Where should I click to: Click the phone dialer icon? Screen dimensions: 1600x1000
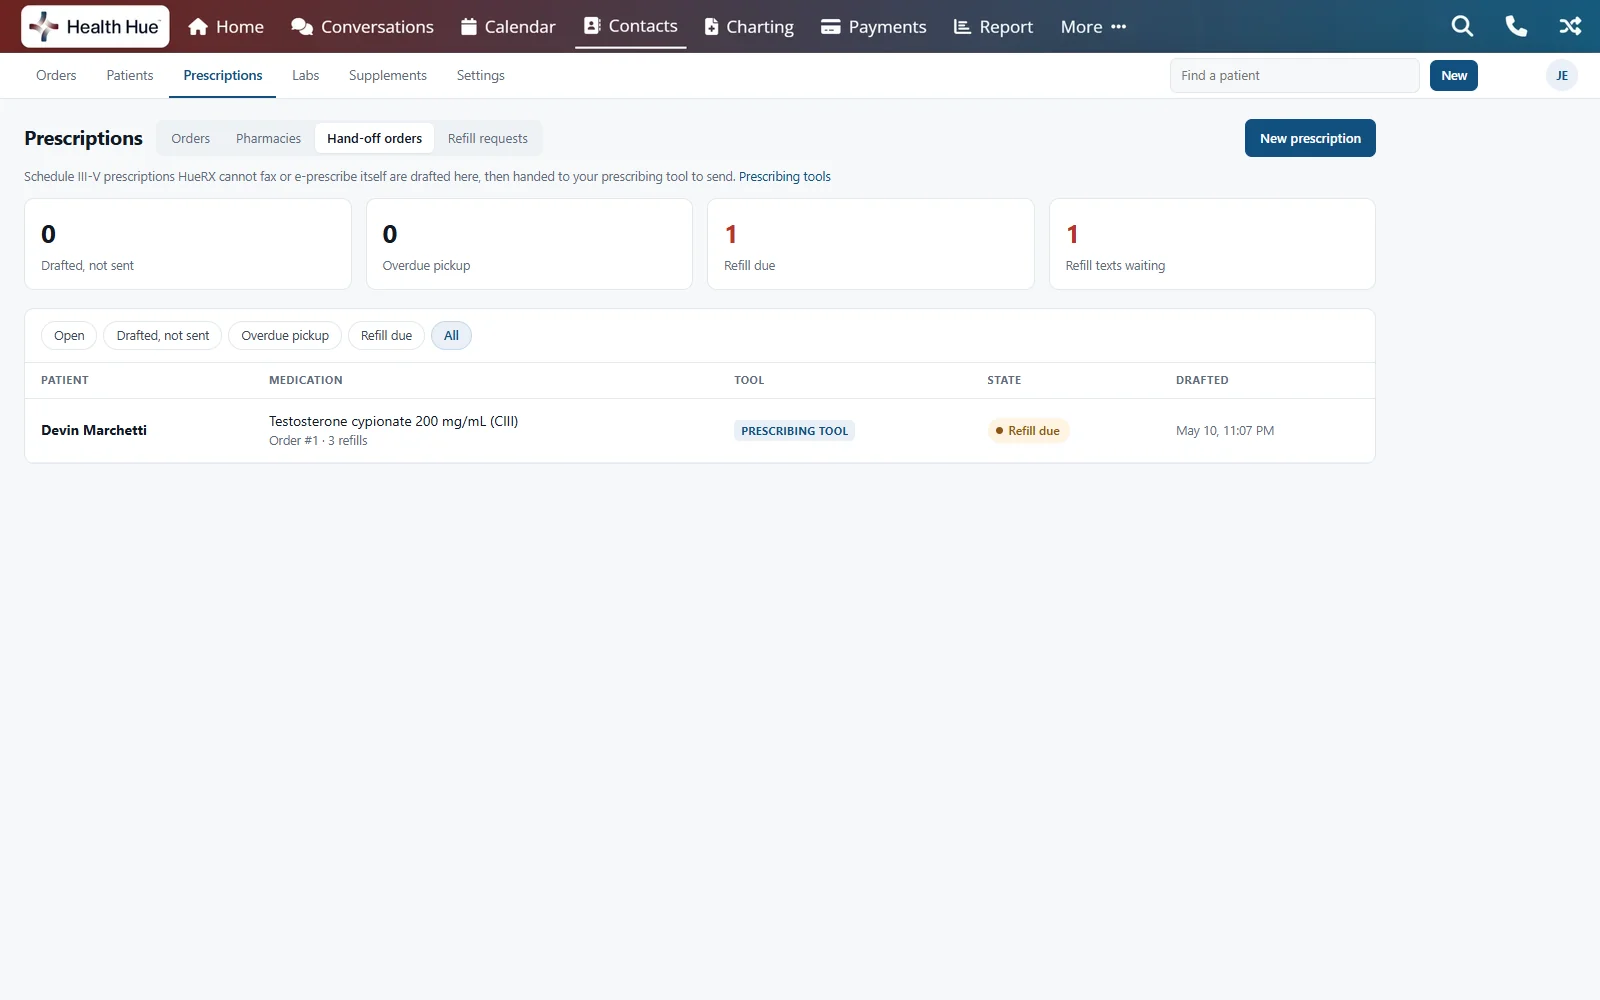coord(1516,27)
